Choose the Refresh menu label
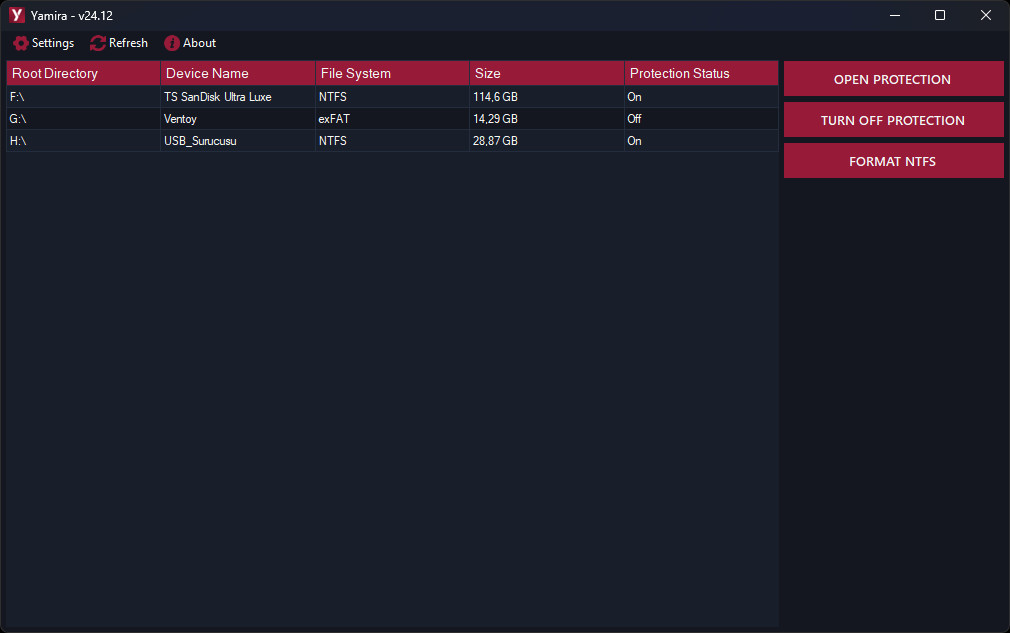 [x=128, y=43]
